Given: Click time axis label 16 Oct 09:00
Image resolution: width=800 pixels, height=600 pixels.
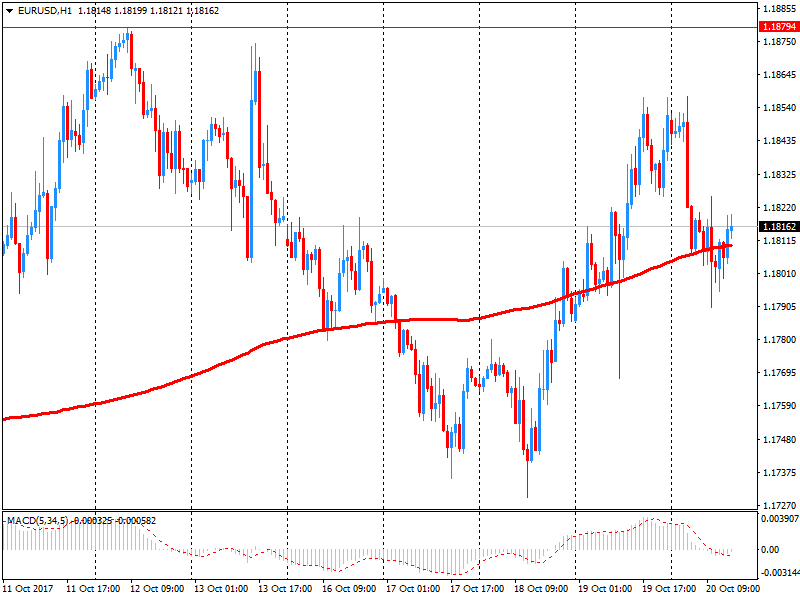Looking at the screenshot, I should coord(349,589).
